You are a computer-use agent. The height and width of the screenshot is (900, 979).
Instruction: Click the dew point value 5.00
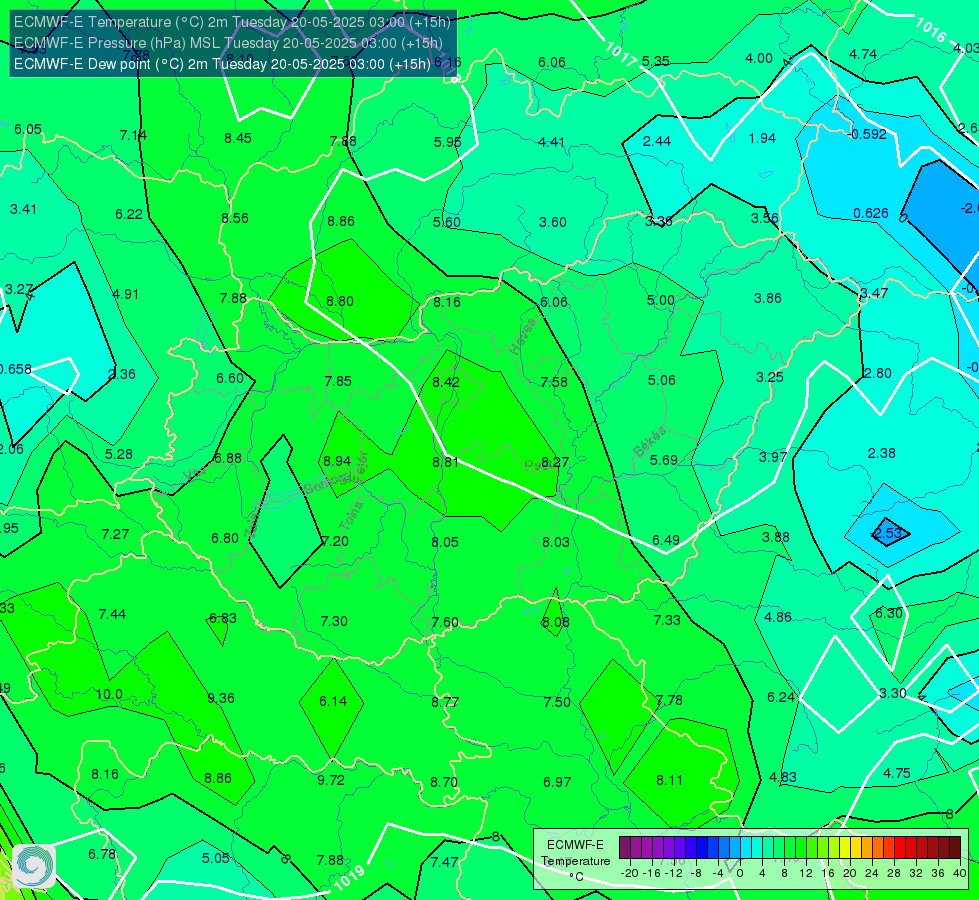click(661, 301)
